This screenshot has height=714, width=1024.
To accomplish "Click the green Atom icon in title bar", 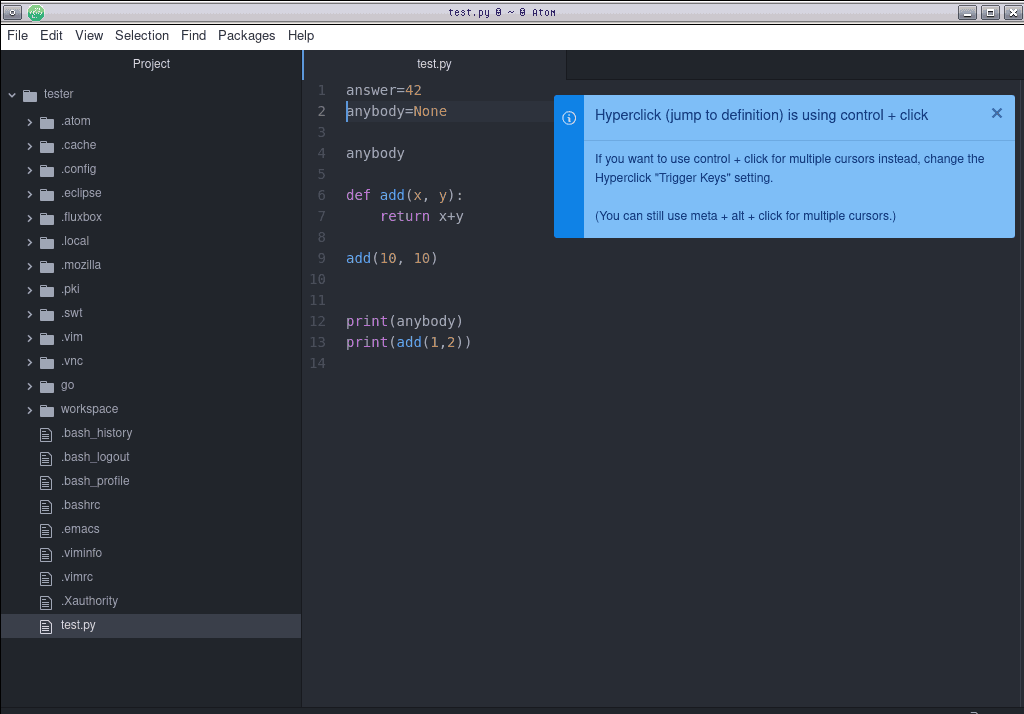I will [36, 12].
